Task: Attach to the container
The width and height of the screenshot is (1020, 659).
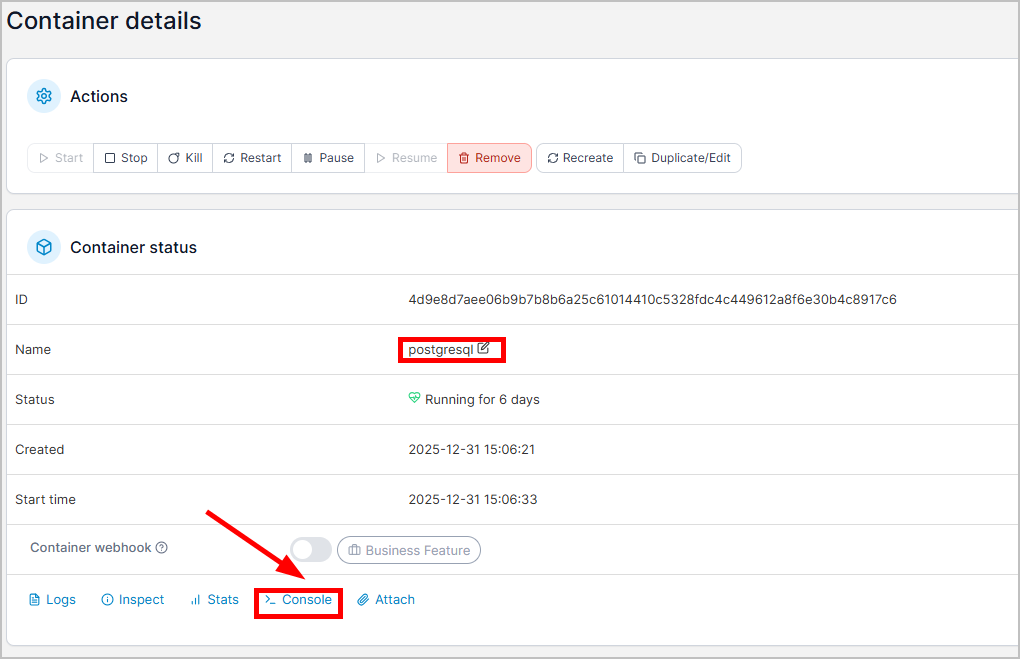Action: coord(386,600)
